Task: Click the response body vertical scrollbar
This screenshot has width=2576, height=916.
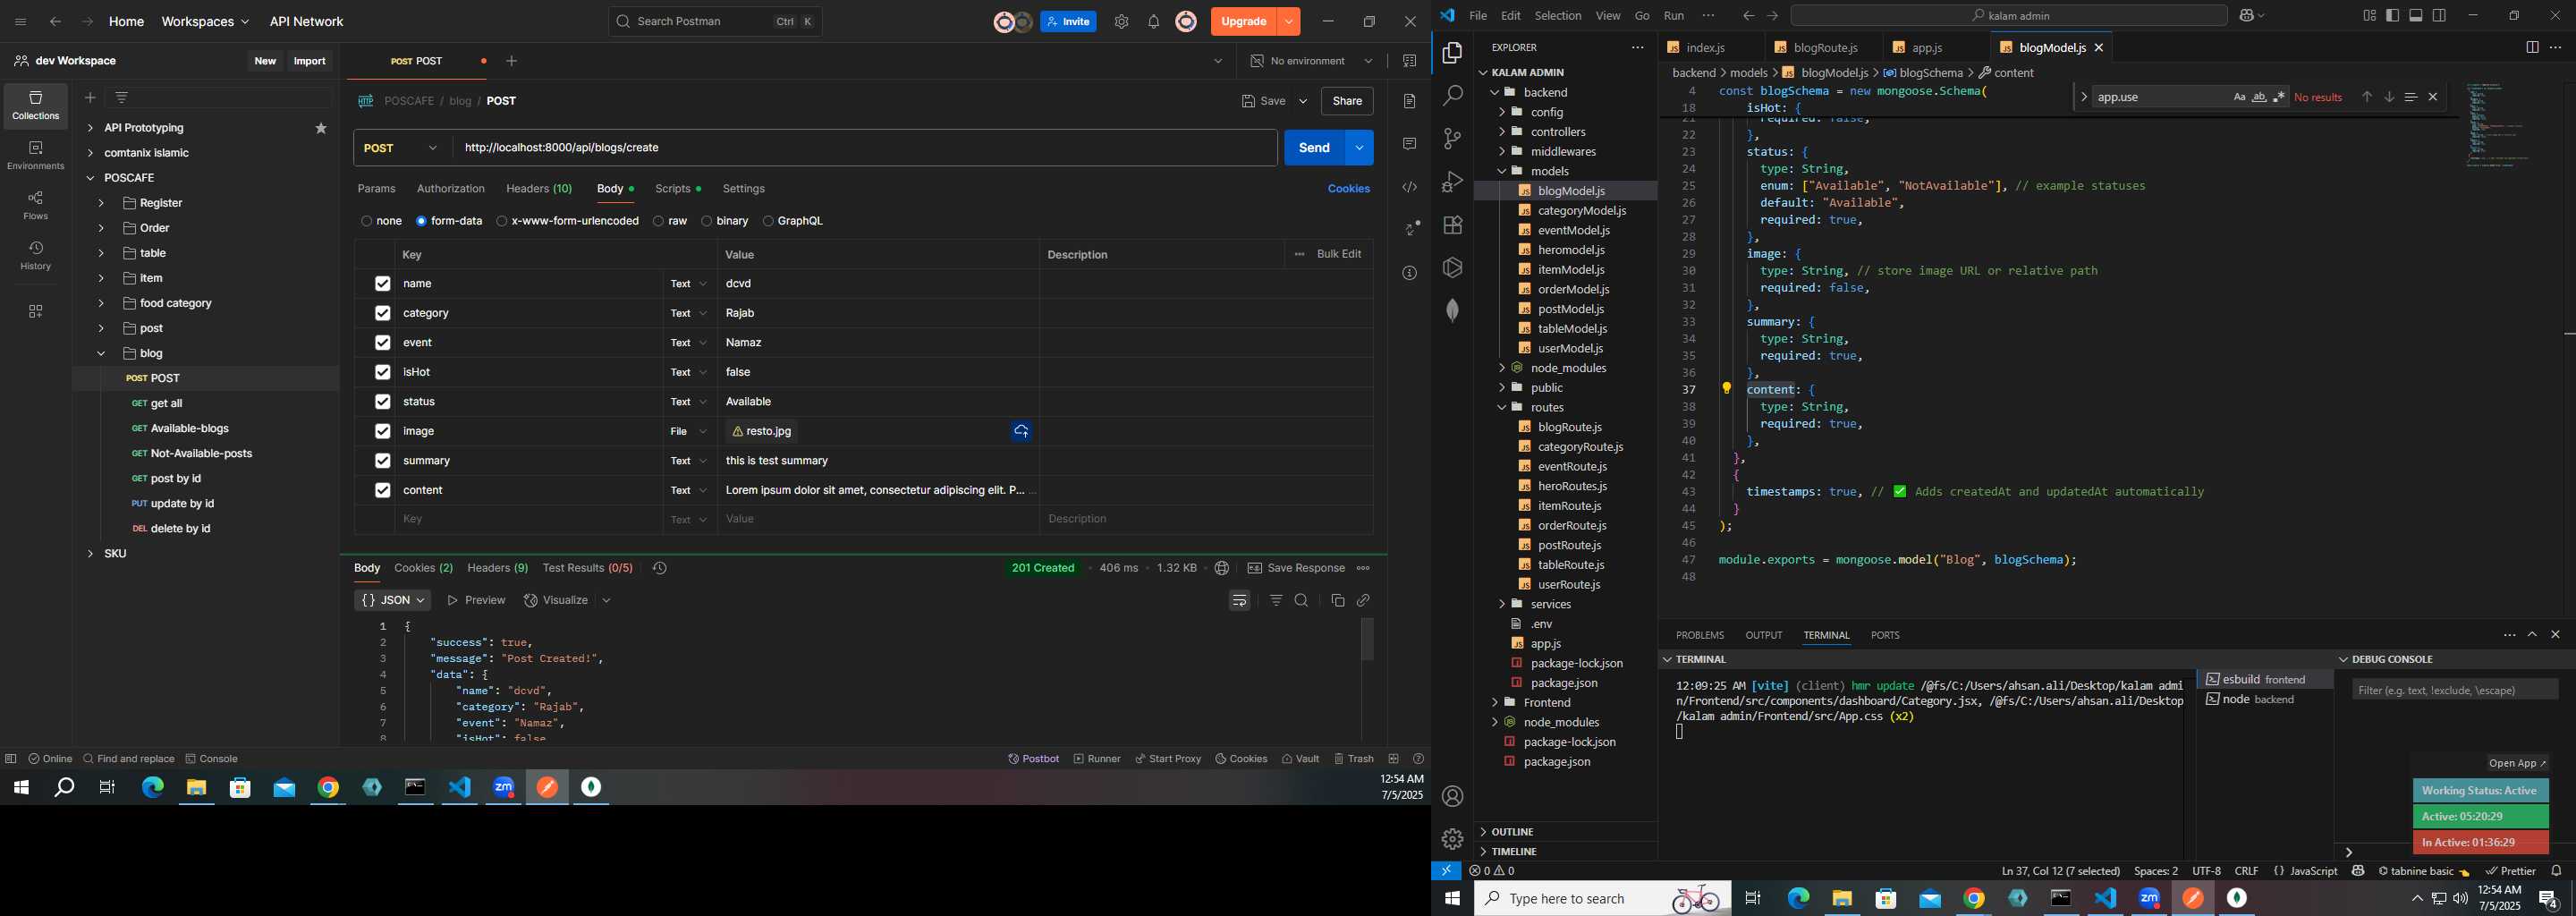Action: click(x=1368, y=640)
